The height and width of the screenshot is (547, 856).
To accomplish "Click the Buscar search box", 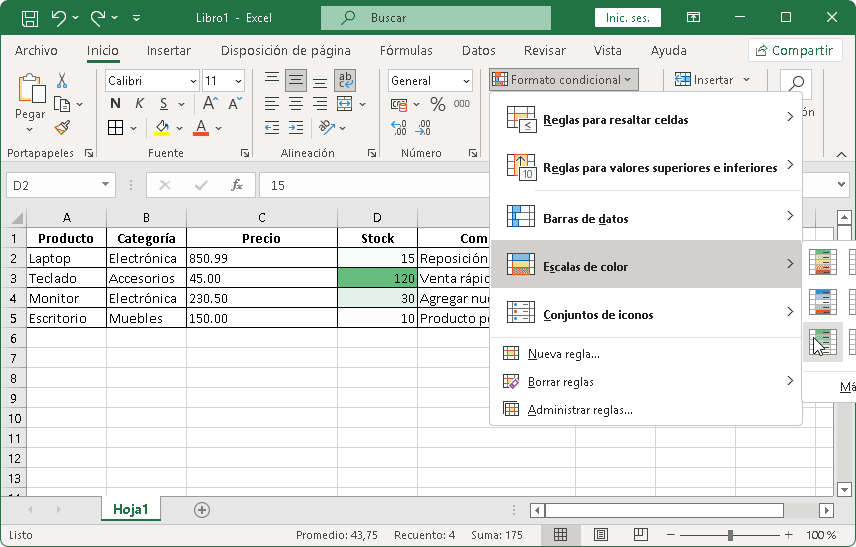I will click(x=435, y=18).
